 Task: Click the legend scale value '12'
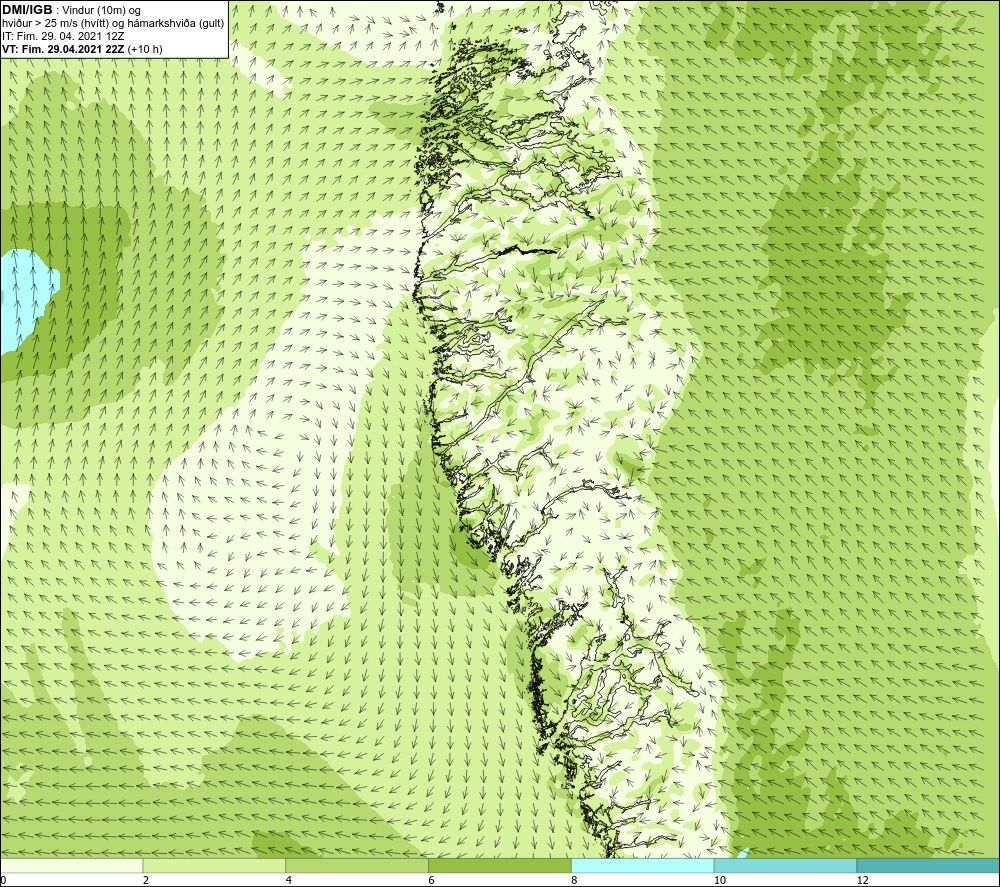[x=862, y=881]
